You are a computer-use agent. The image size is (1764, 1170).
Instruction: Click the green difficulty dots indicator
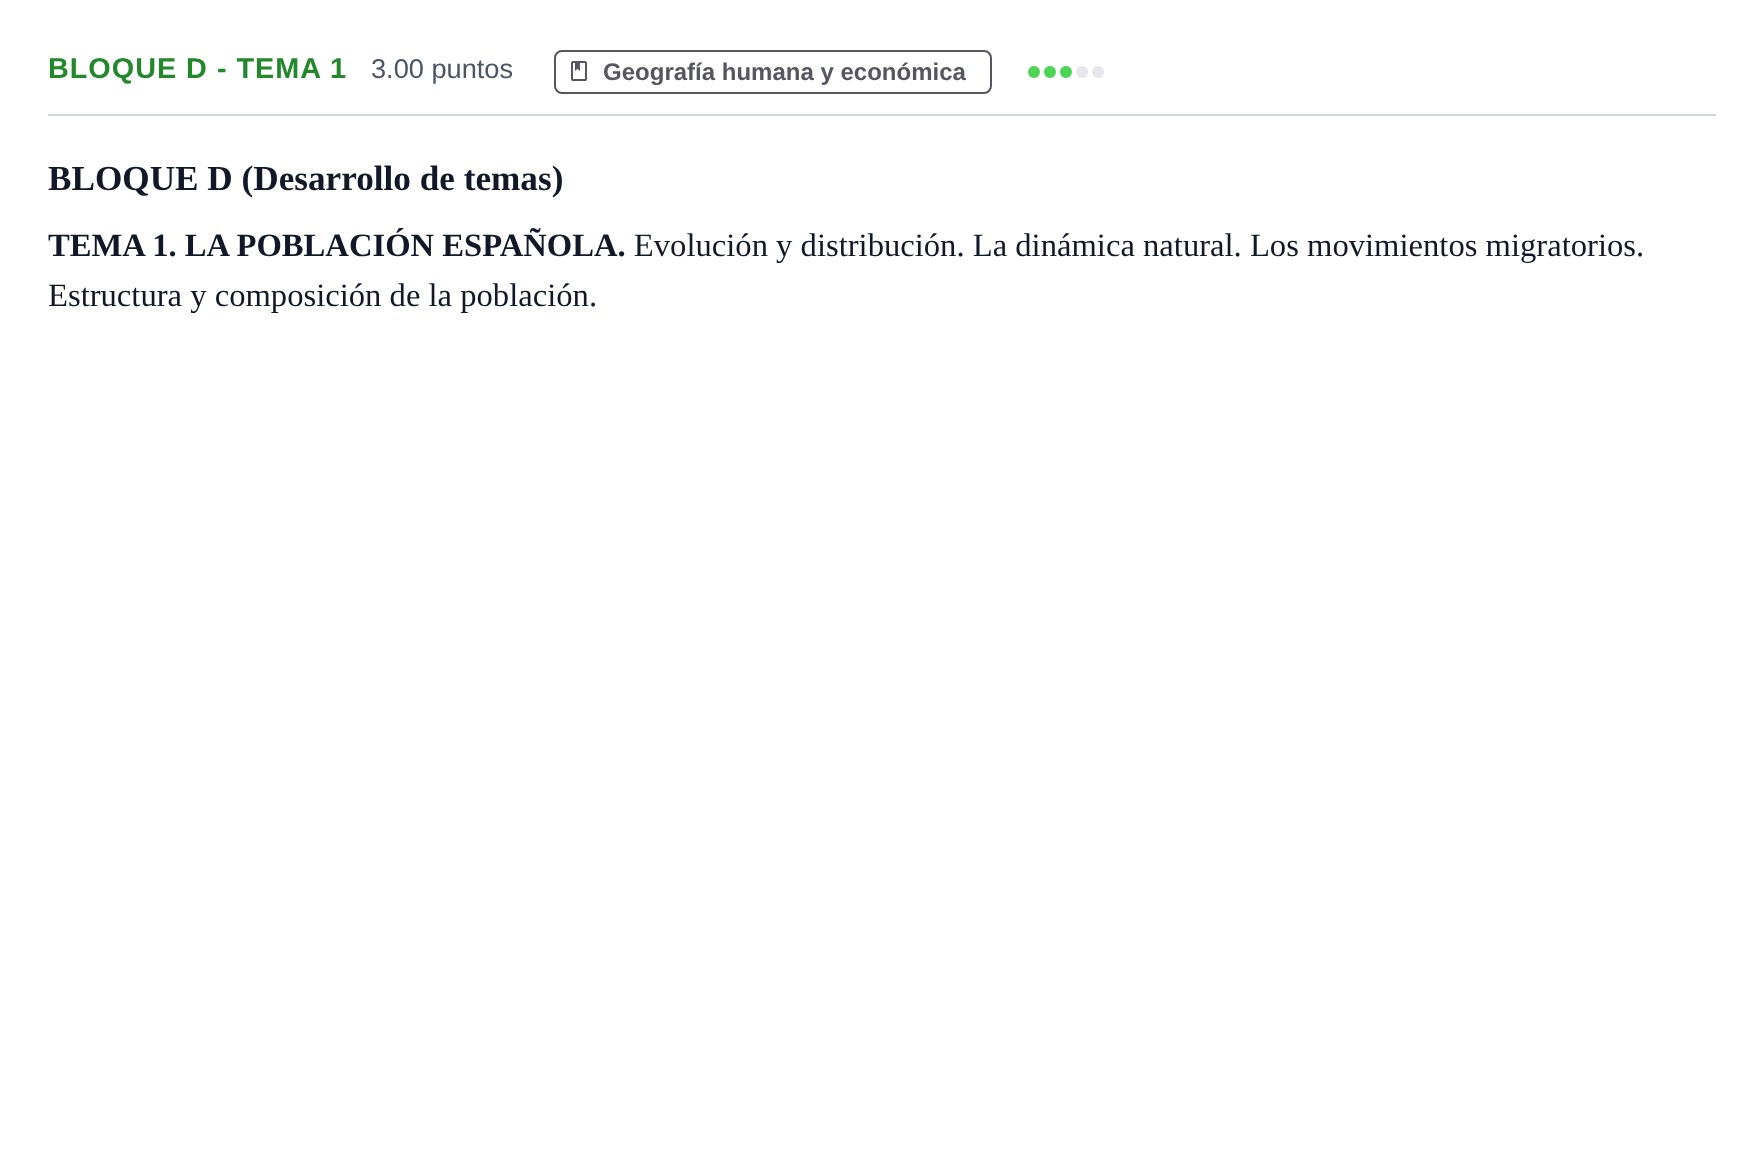coord(1066,72)
